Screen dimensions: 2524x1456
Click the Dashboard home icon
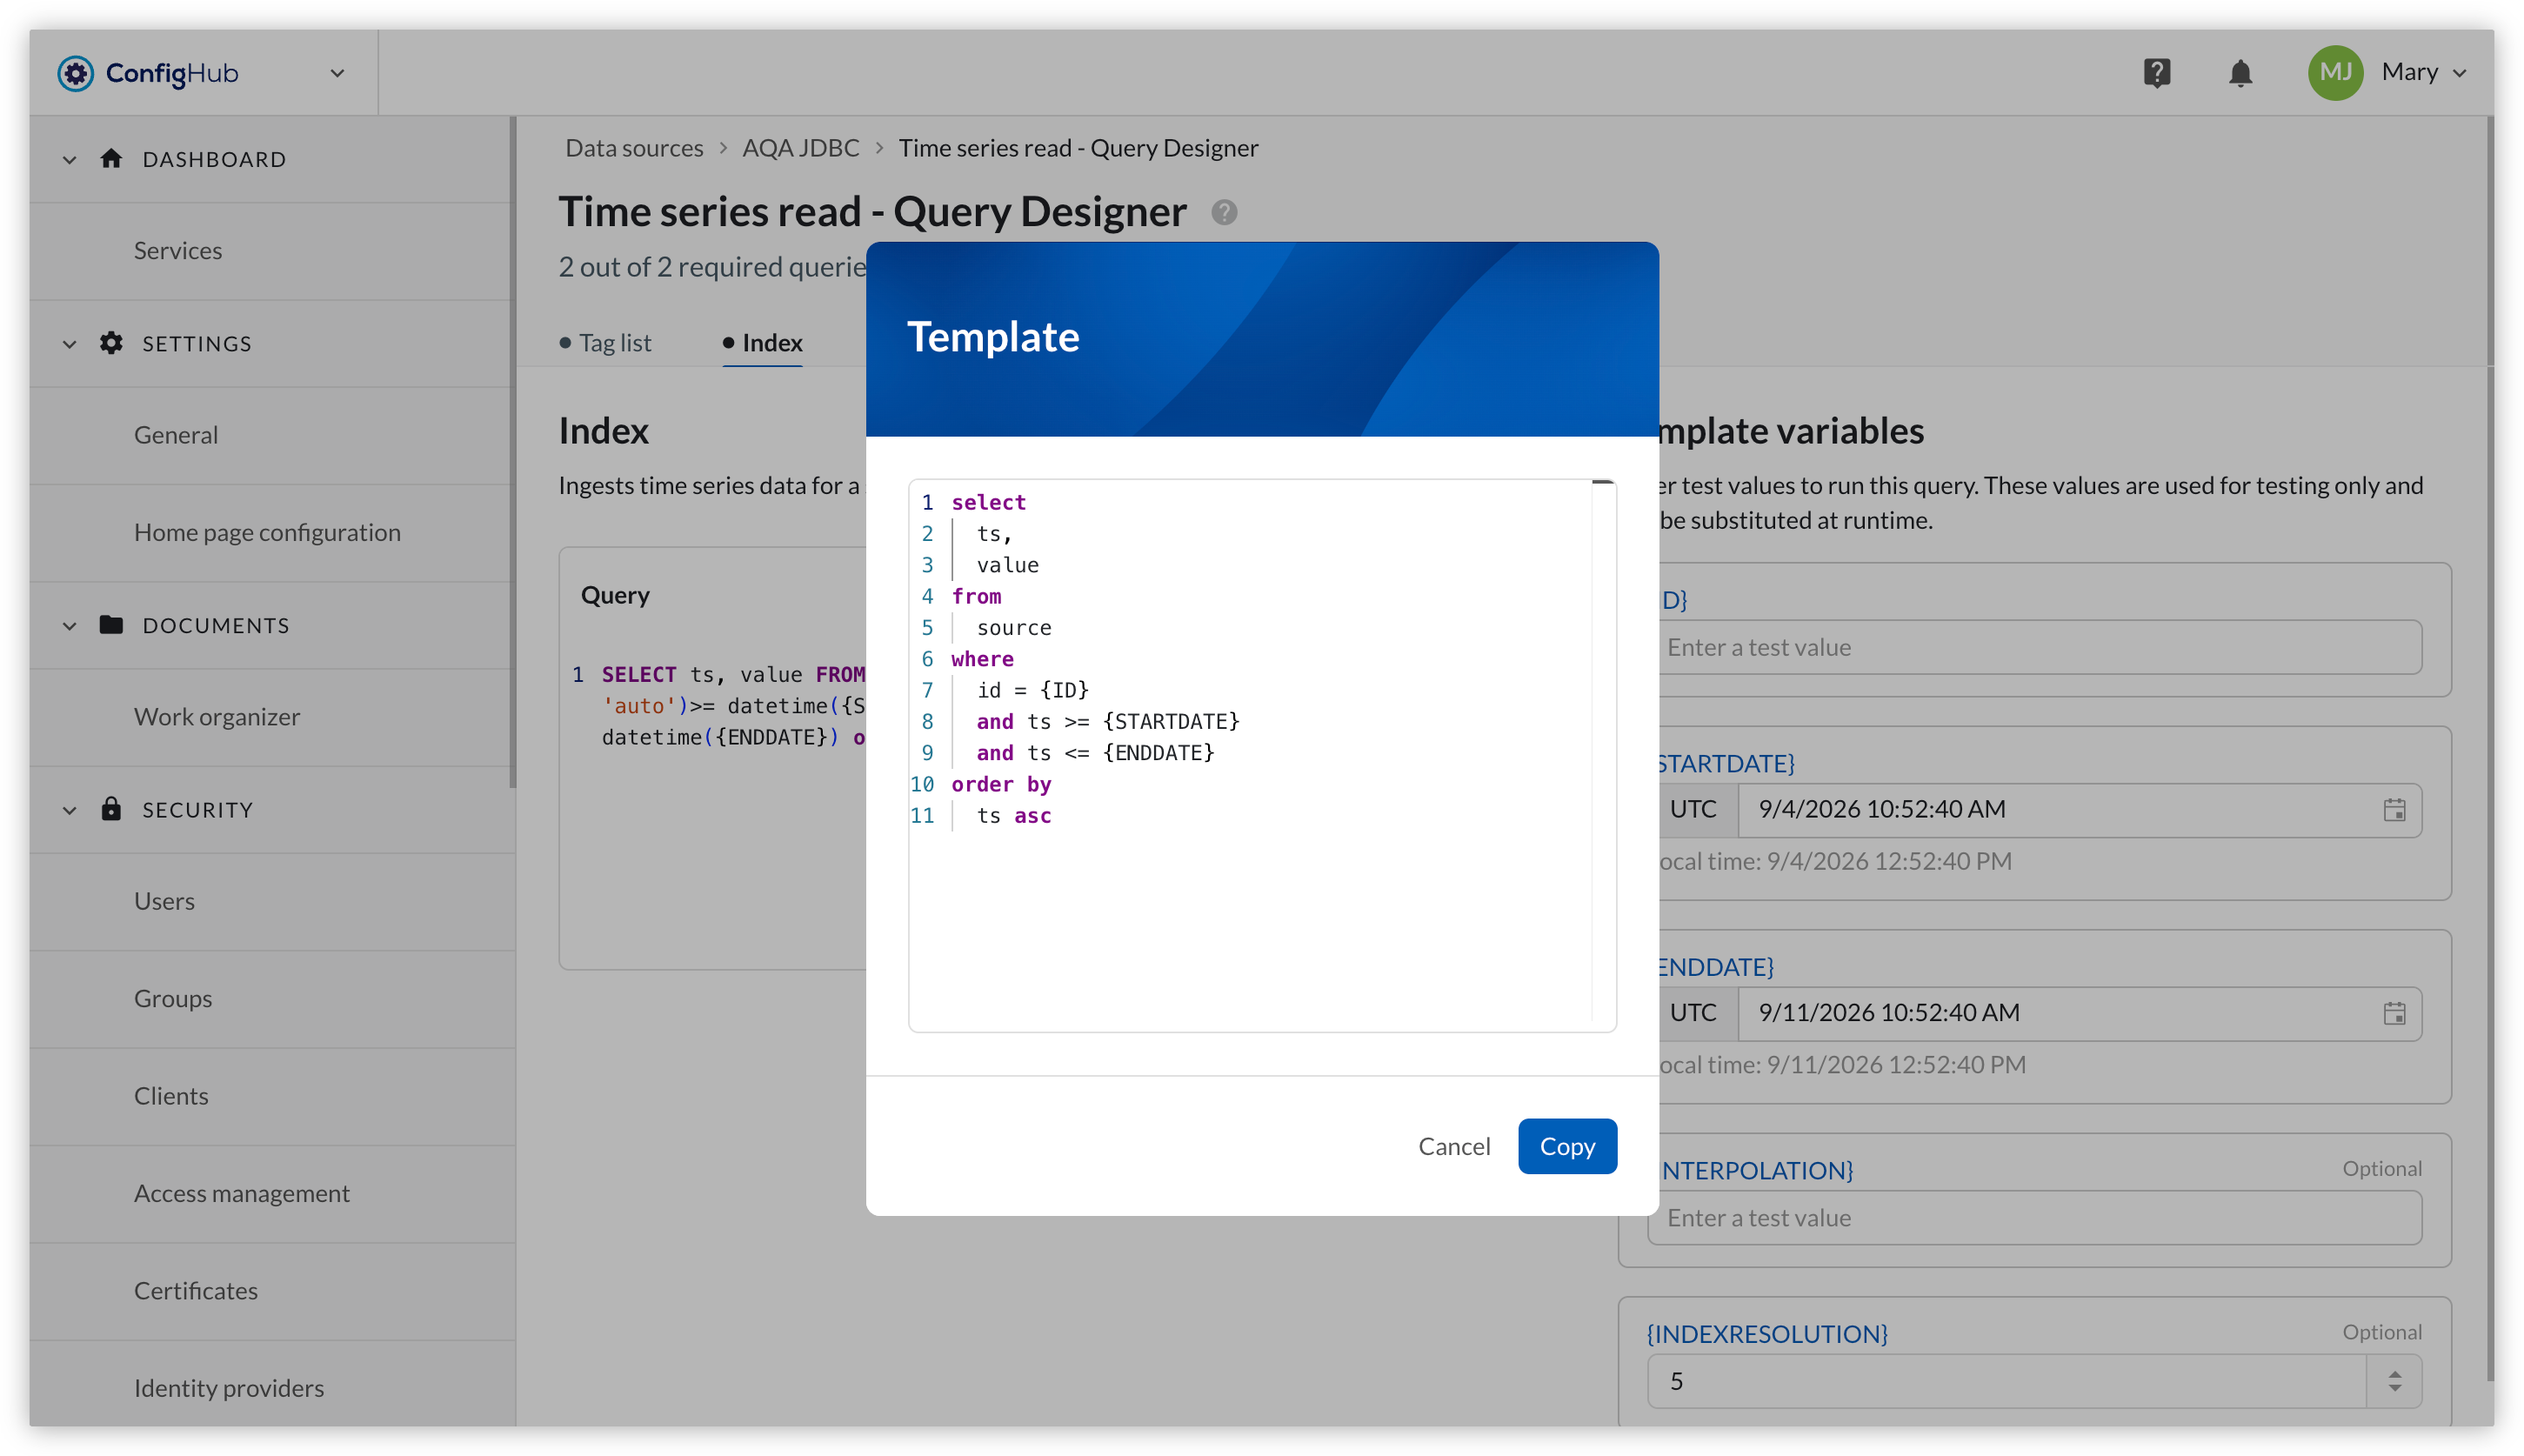[x=111, y=158]
